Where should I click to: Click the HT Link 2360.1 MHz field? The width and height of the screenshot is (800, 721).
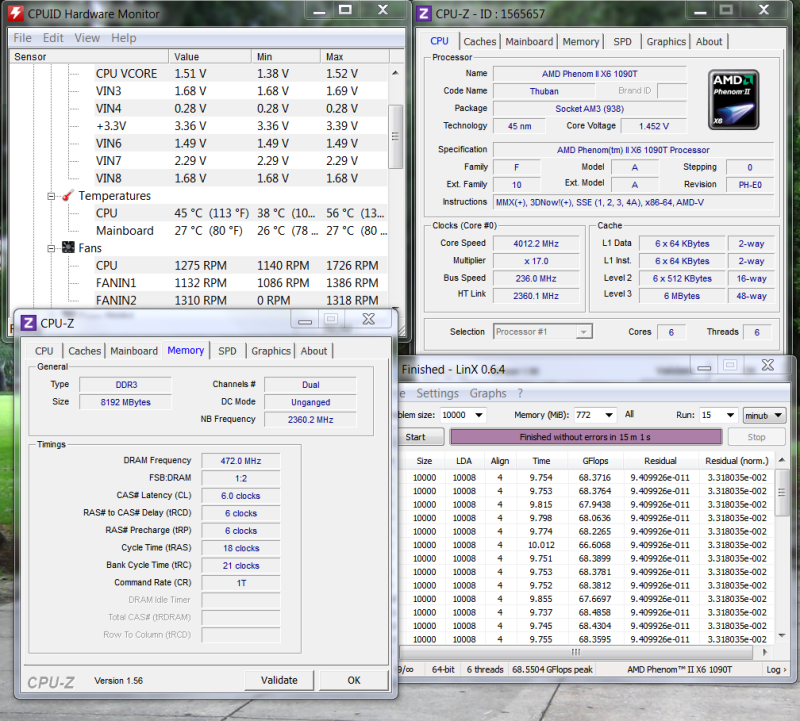tap(536, 296)
